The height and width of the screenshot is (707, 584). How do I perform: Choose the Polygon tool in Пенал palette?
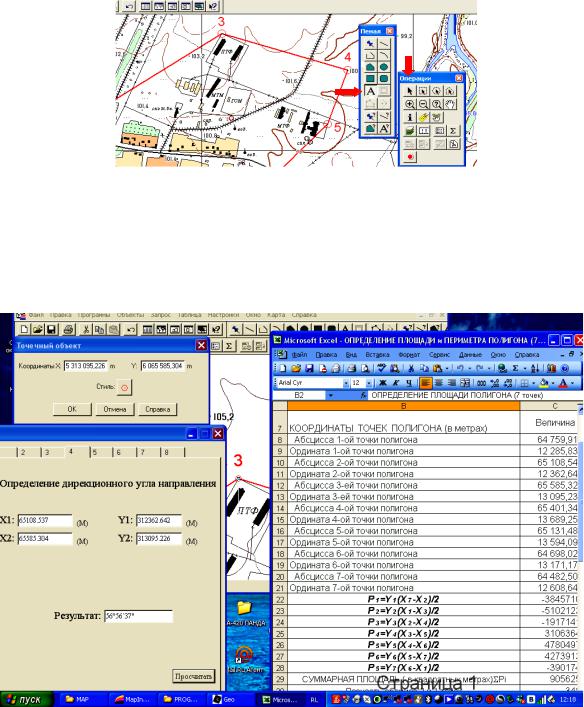coord(370,68)
